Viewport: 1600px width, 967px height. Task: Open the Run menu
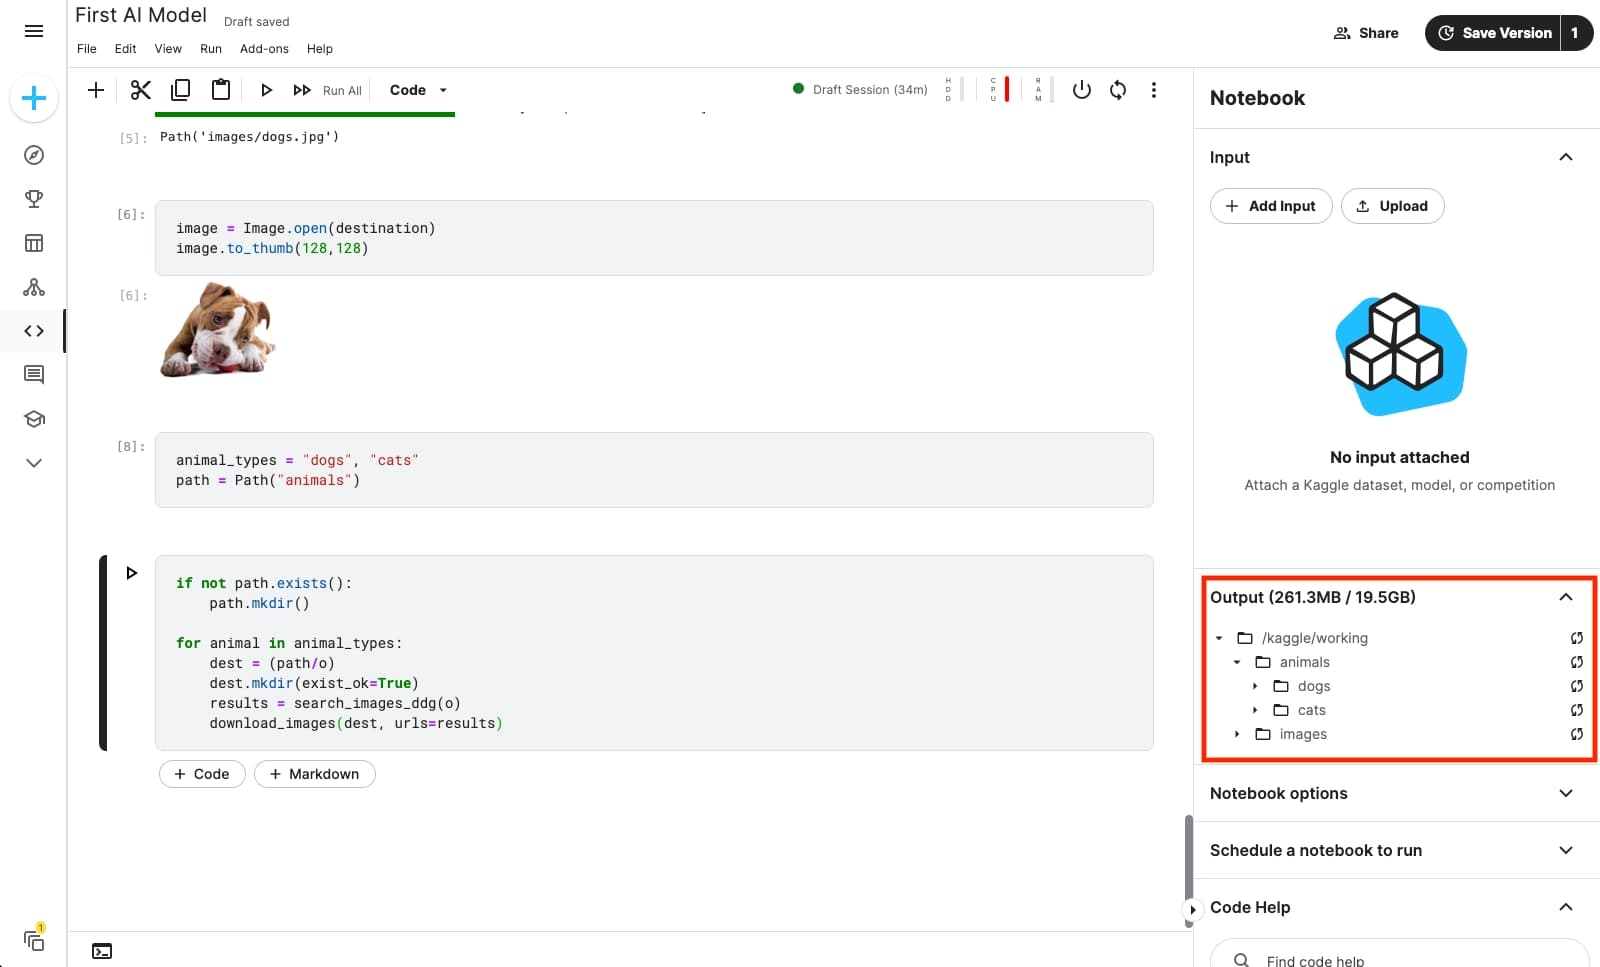tap(210, 48)
